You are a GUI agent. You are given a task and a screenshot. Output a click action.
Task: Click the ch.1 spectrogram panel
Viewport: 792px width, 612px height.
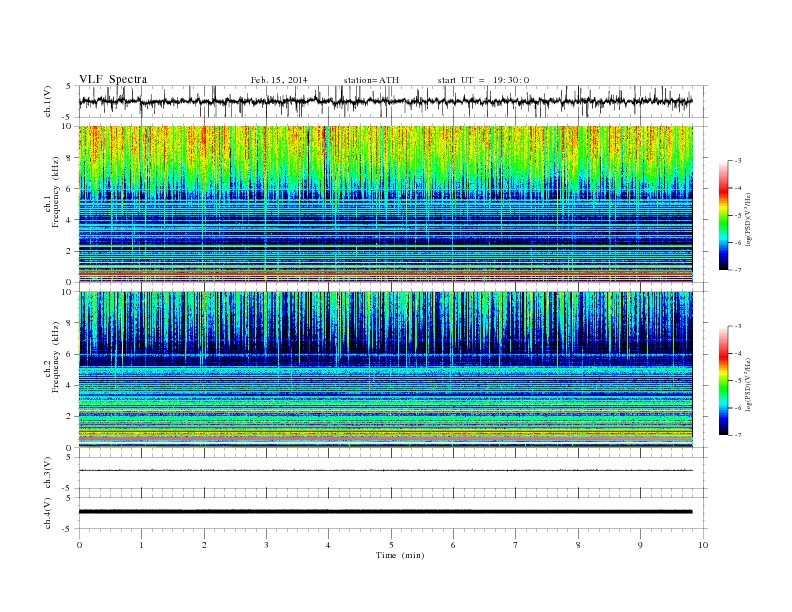click(386, 204)
